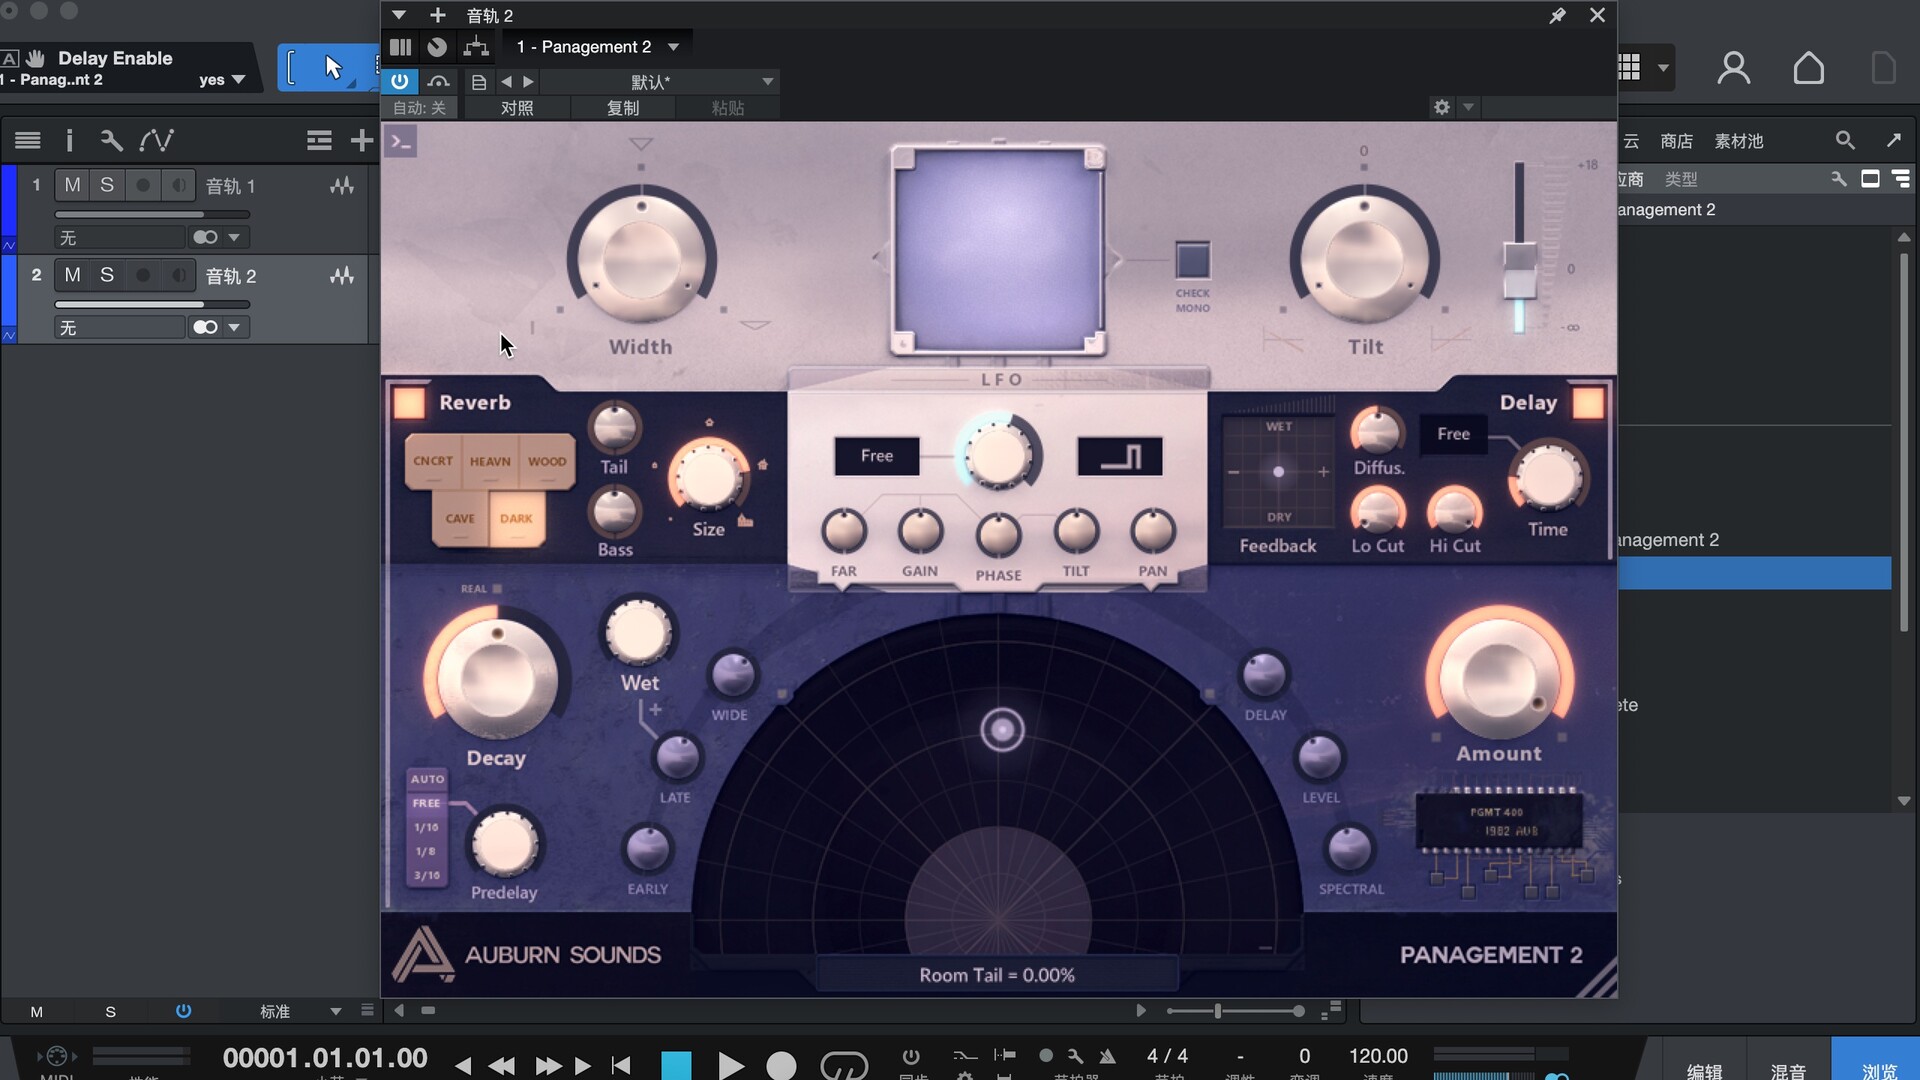Select the DARK reverb type

coord(516,518)
